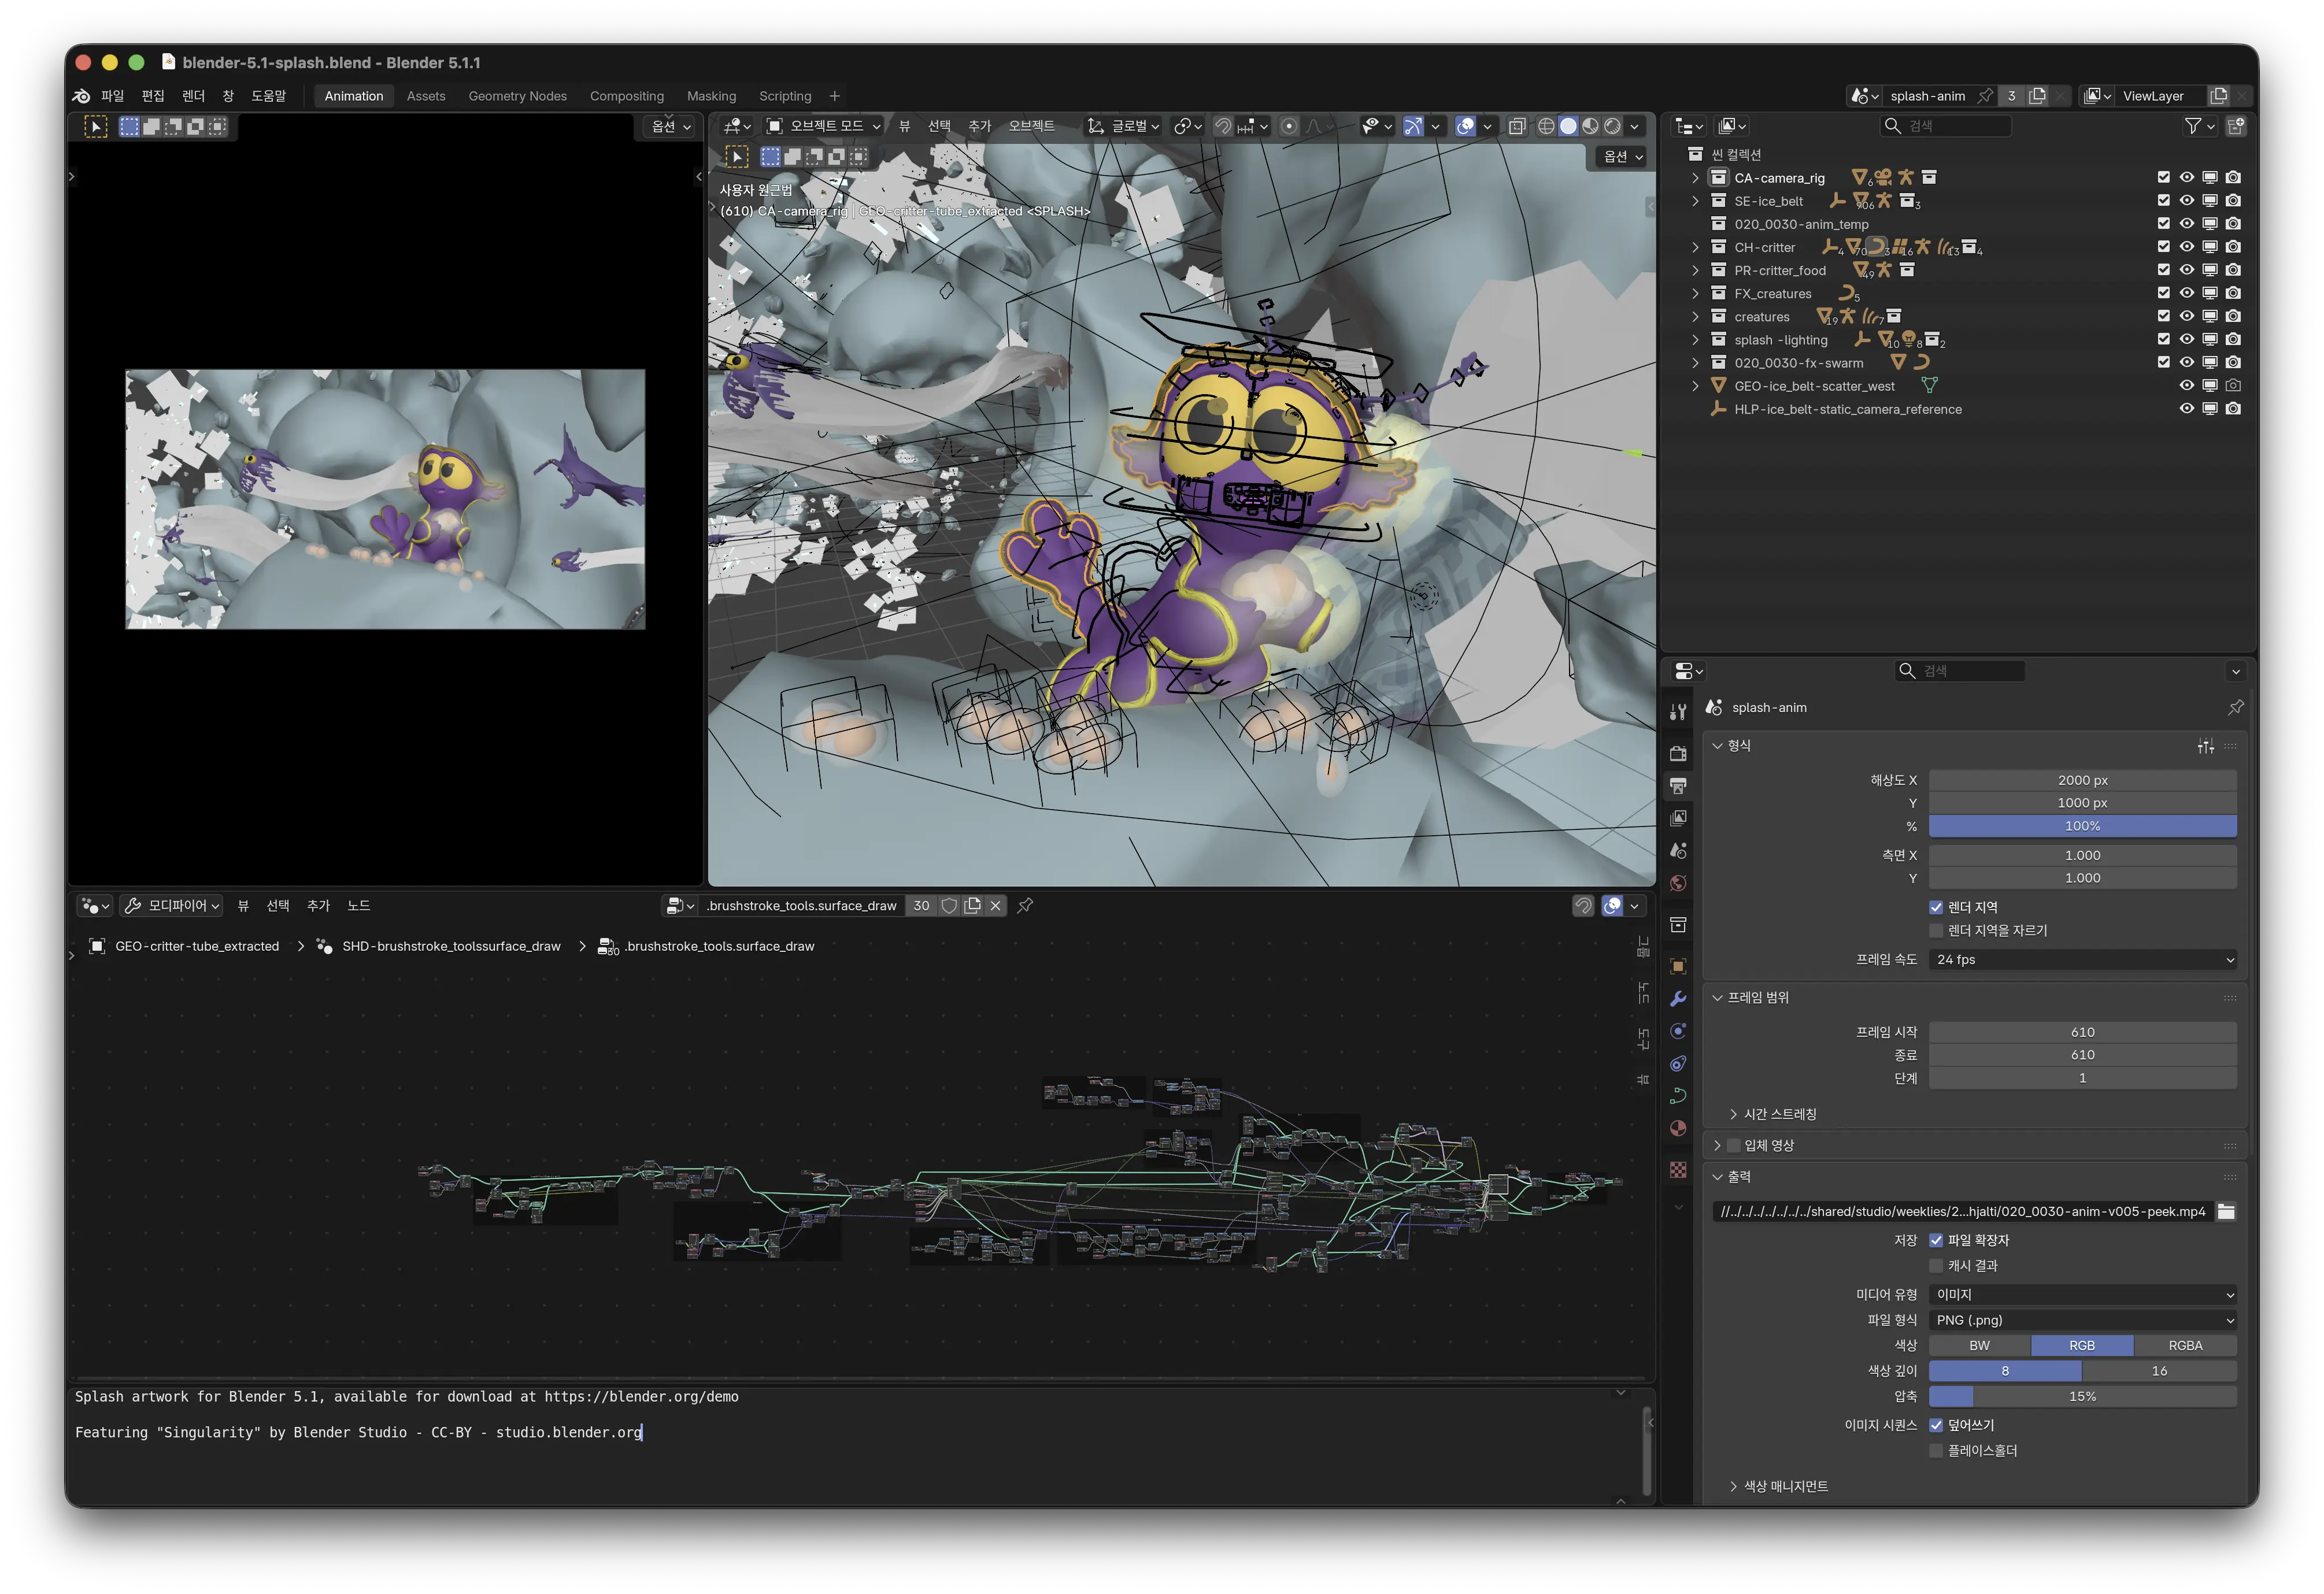Viewport: 2324px width, 1594px height.
Task: Collapse the 프레임 범위 panel
Action: tap(1717, 998)
